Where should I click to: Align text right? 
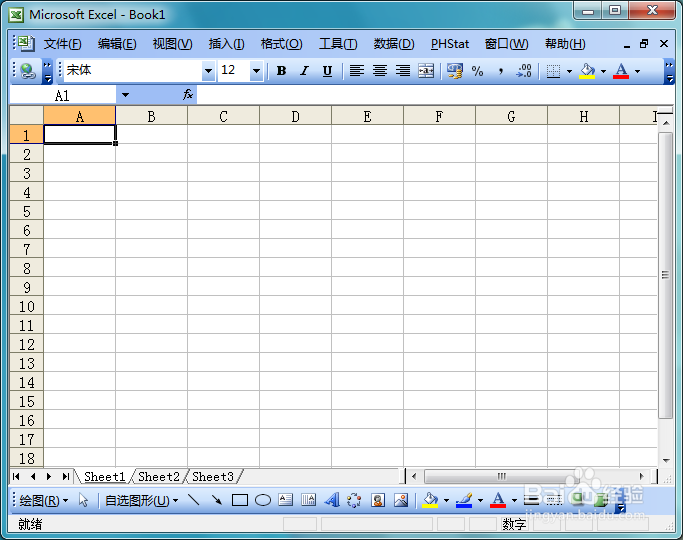point(403,71)
